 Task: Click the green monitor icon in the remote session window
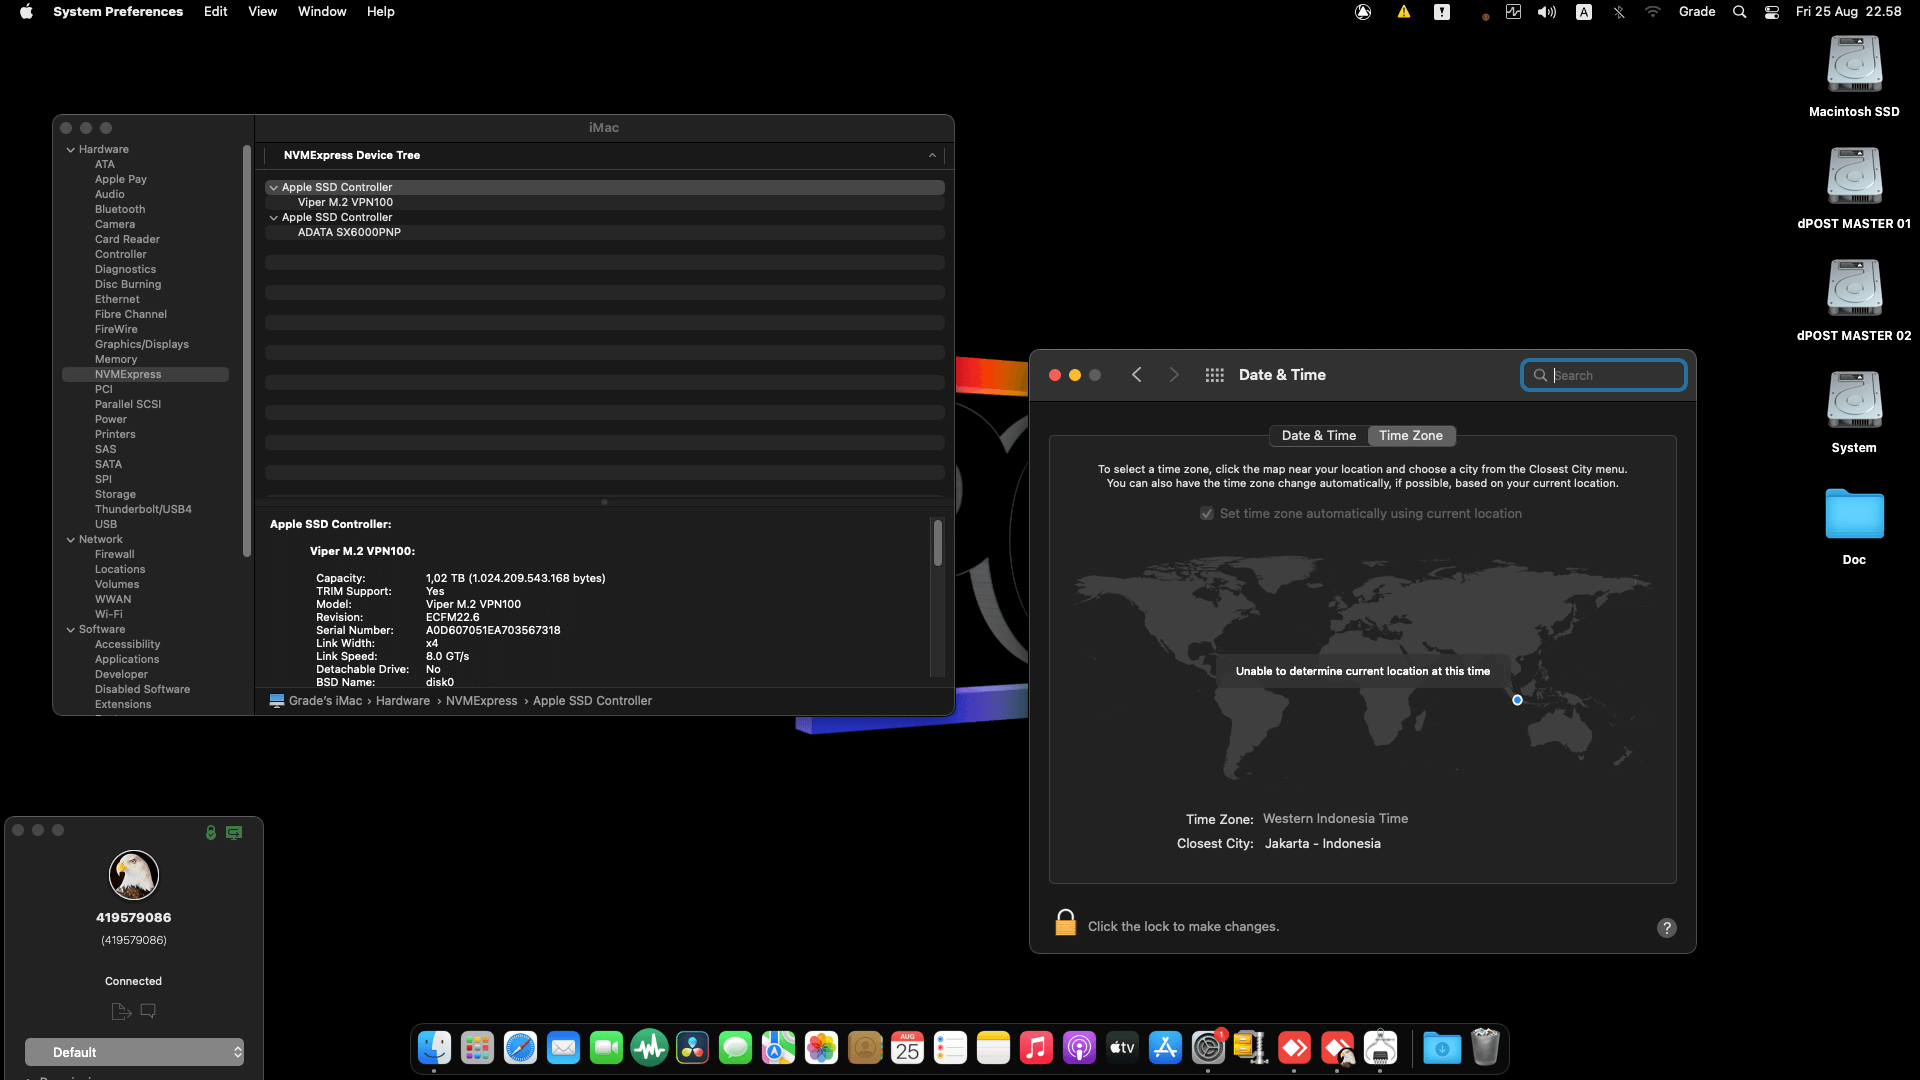[x=234, y=832]
